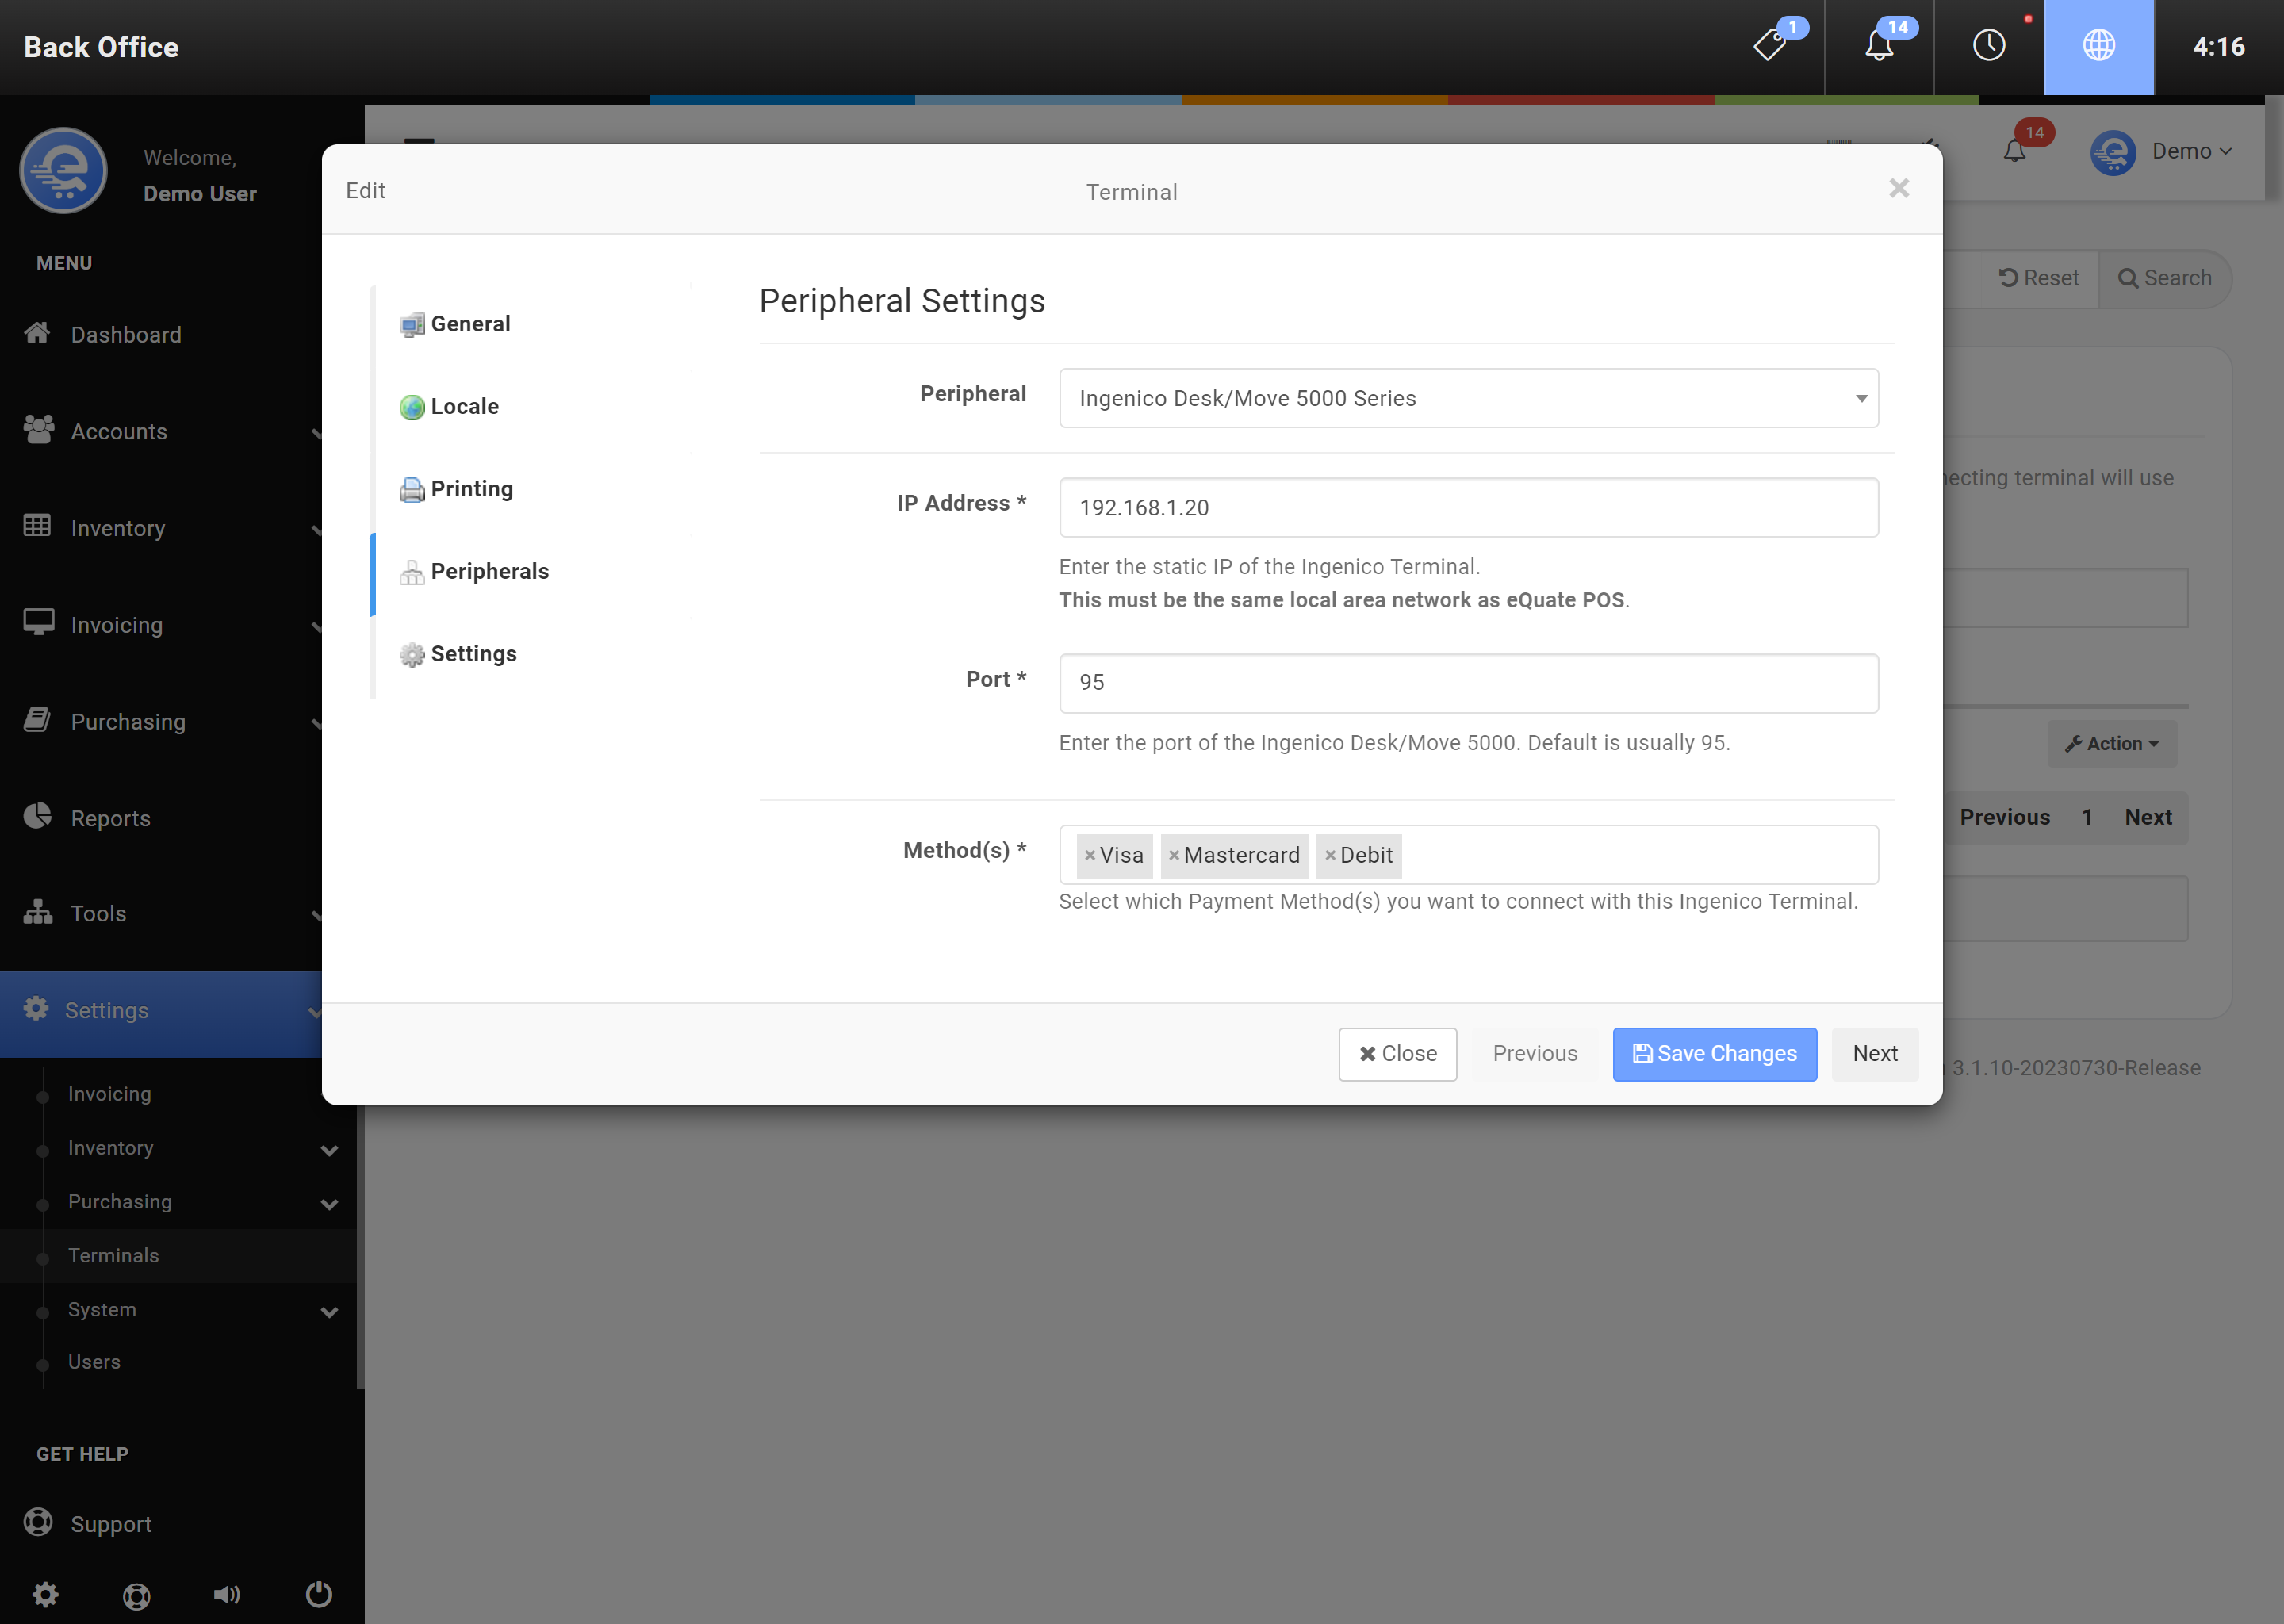Image resolution: width=2284 pixels, height=1624 pixels.
Task: Click the price tag icon in top bar
Action: pos(1771,46)
